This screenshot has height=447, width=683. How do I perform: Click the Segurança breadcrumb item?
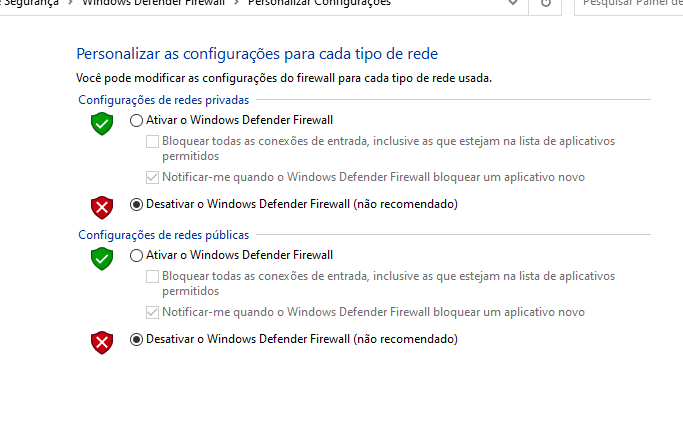29,3
